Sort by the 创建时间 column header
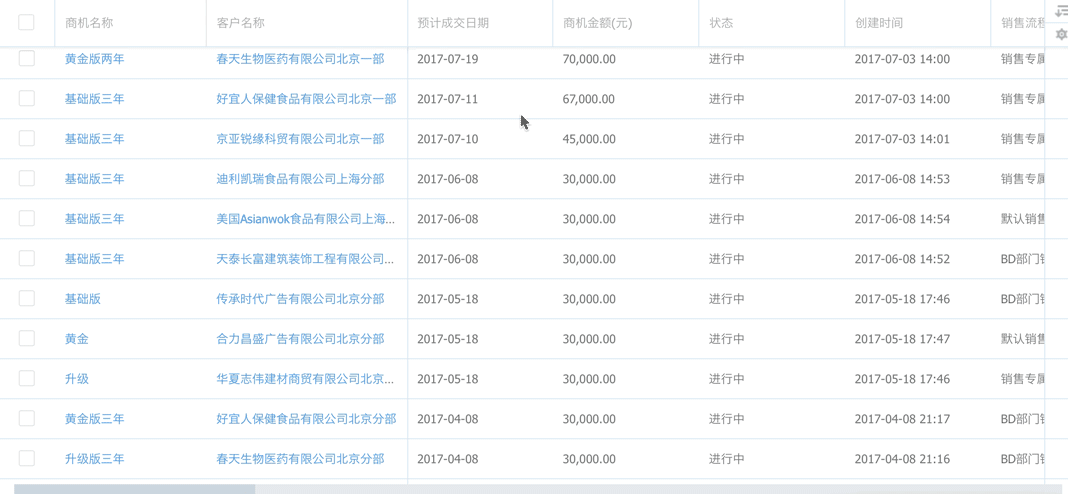The width and height of the screenshot is (1068, 494). tap(879, 22)
